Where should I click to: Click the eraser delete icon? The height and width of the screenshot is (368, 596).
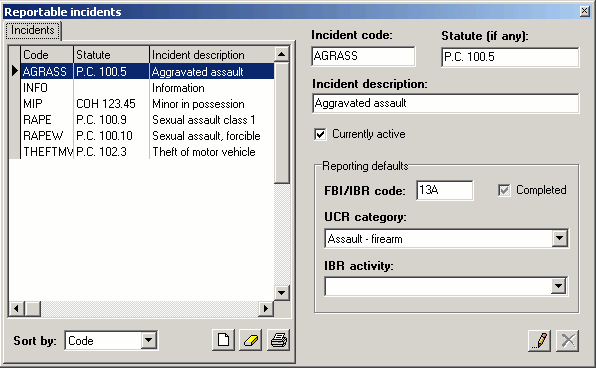coord(251,340)
